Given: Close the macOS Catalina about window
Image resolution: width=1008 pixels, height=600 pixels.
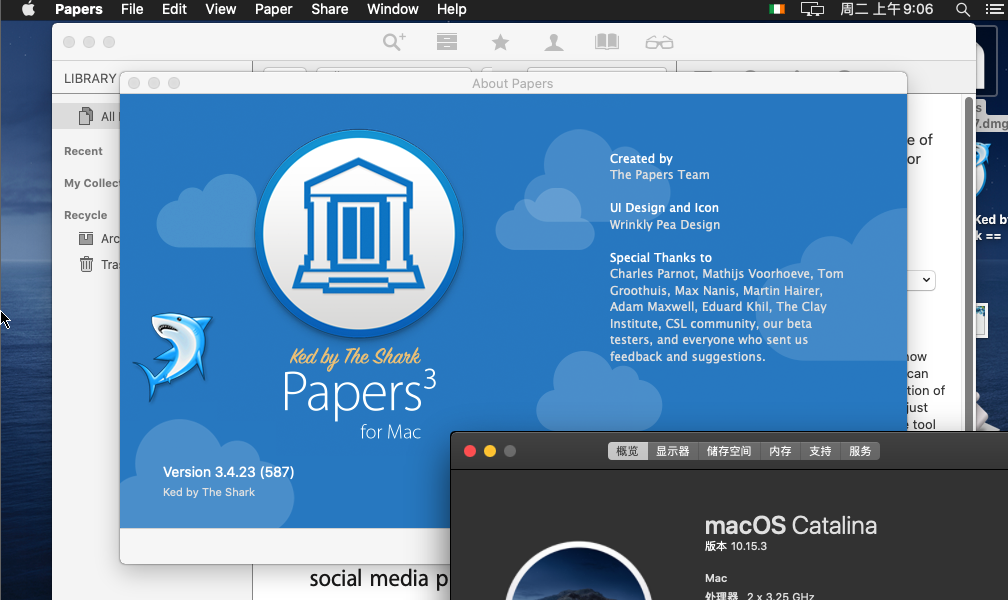Looking at the screenshot, I should click(470, 451).
